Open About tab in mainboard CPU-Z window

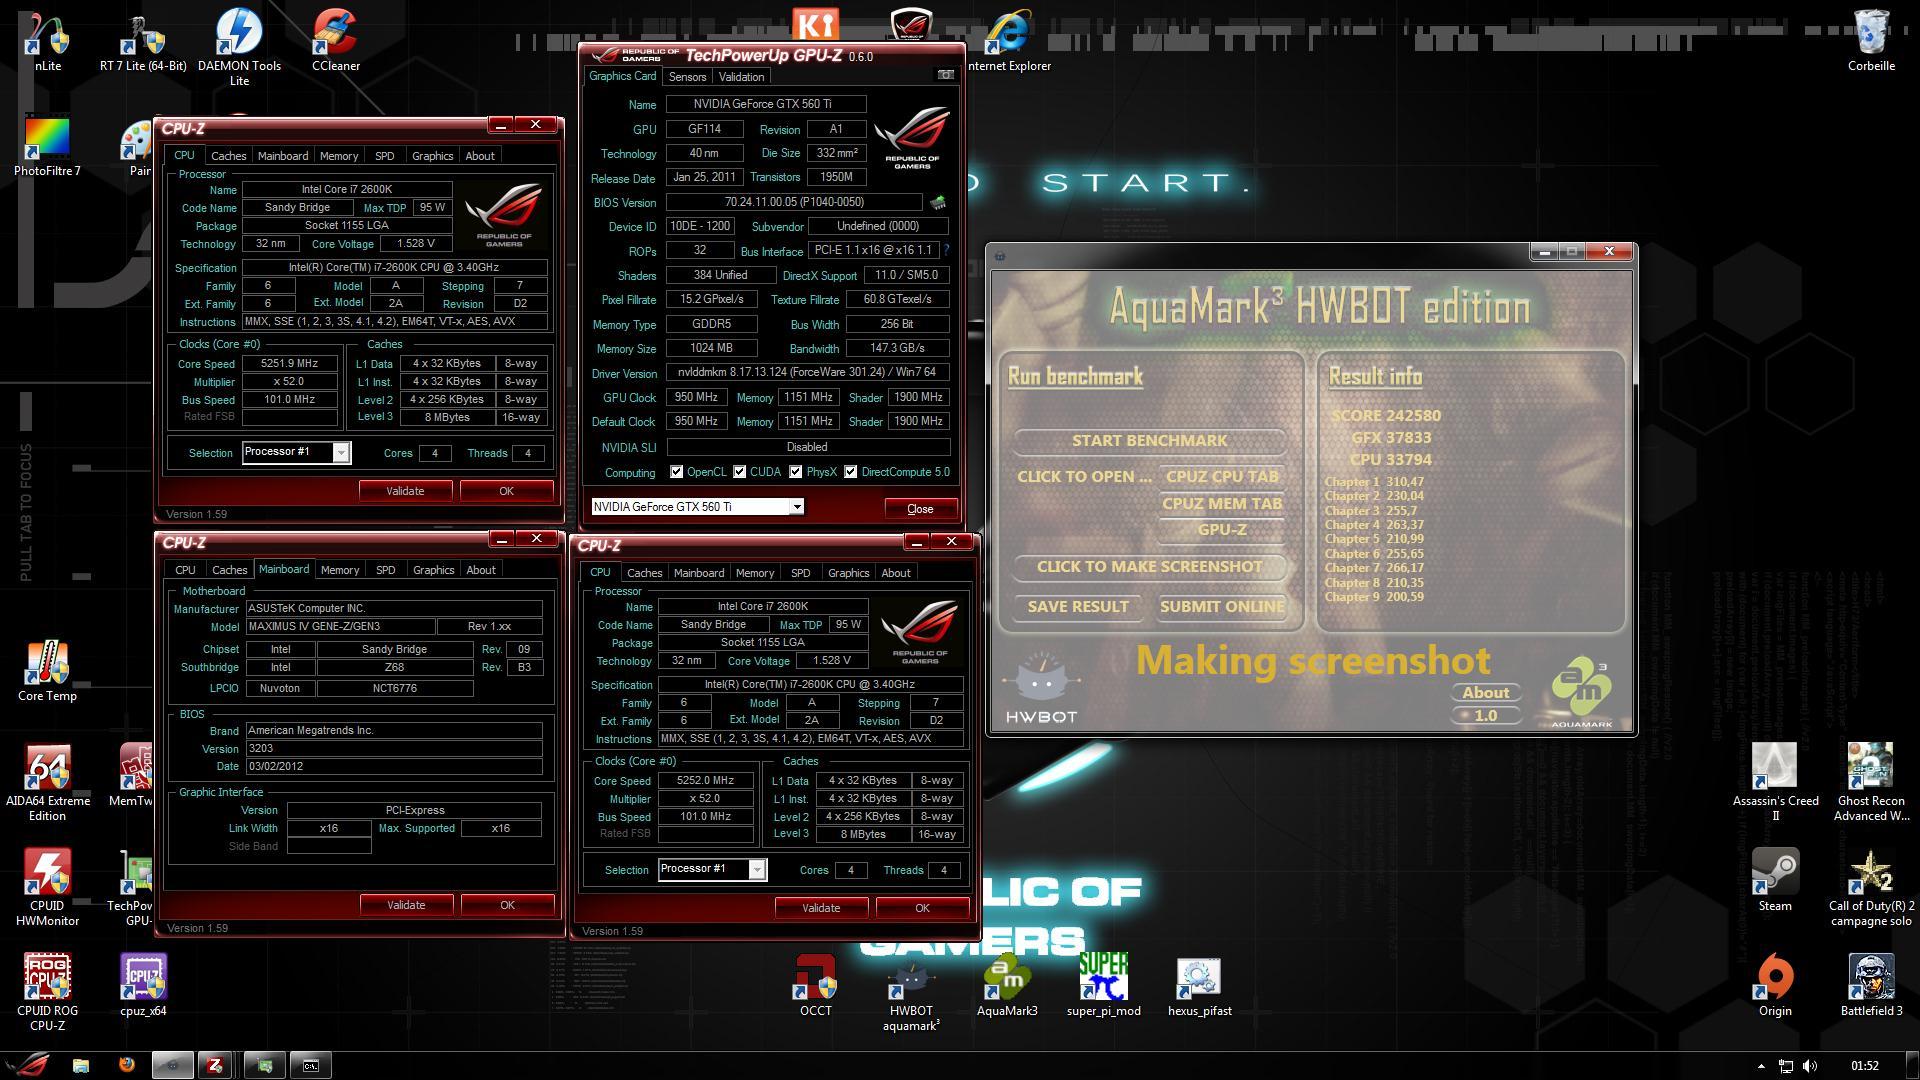(481, 570)
